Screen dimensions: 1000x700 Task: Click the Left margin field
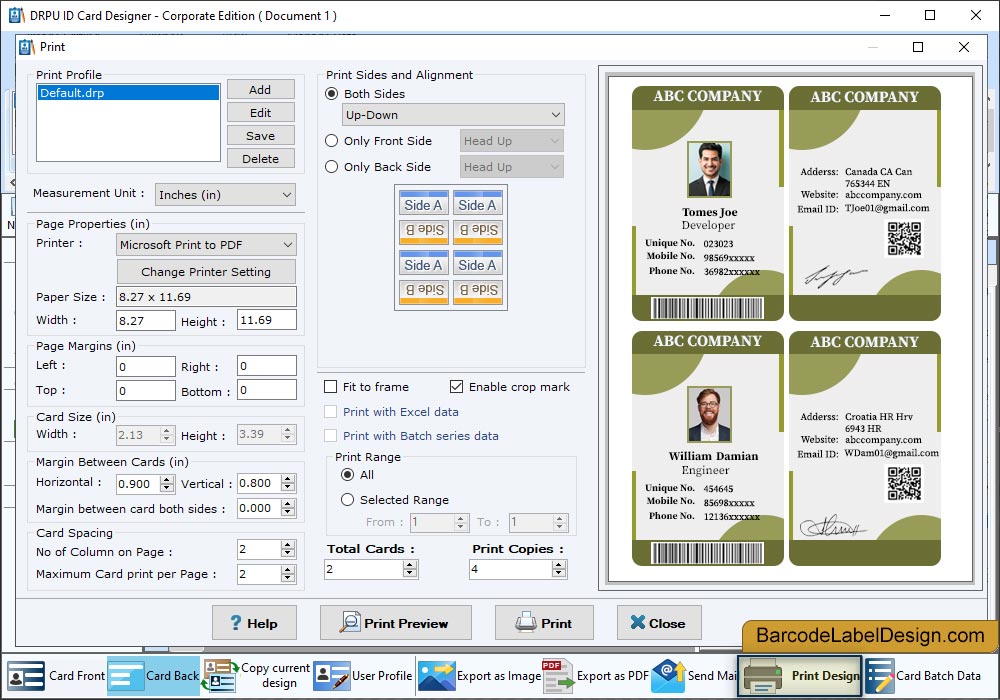click(x=145, y=367)
